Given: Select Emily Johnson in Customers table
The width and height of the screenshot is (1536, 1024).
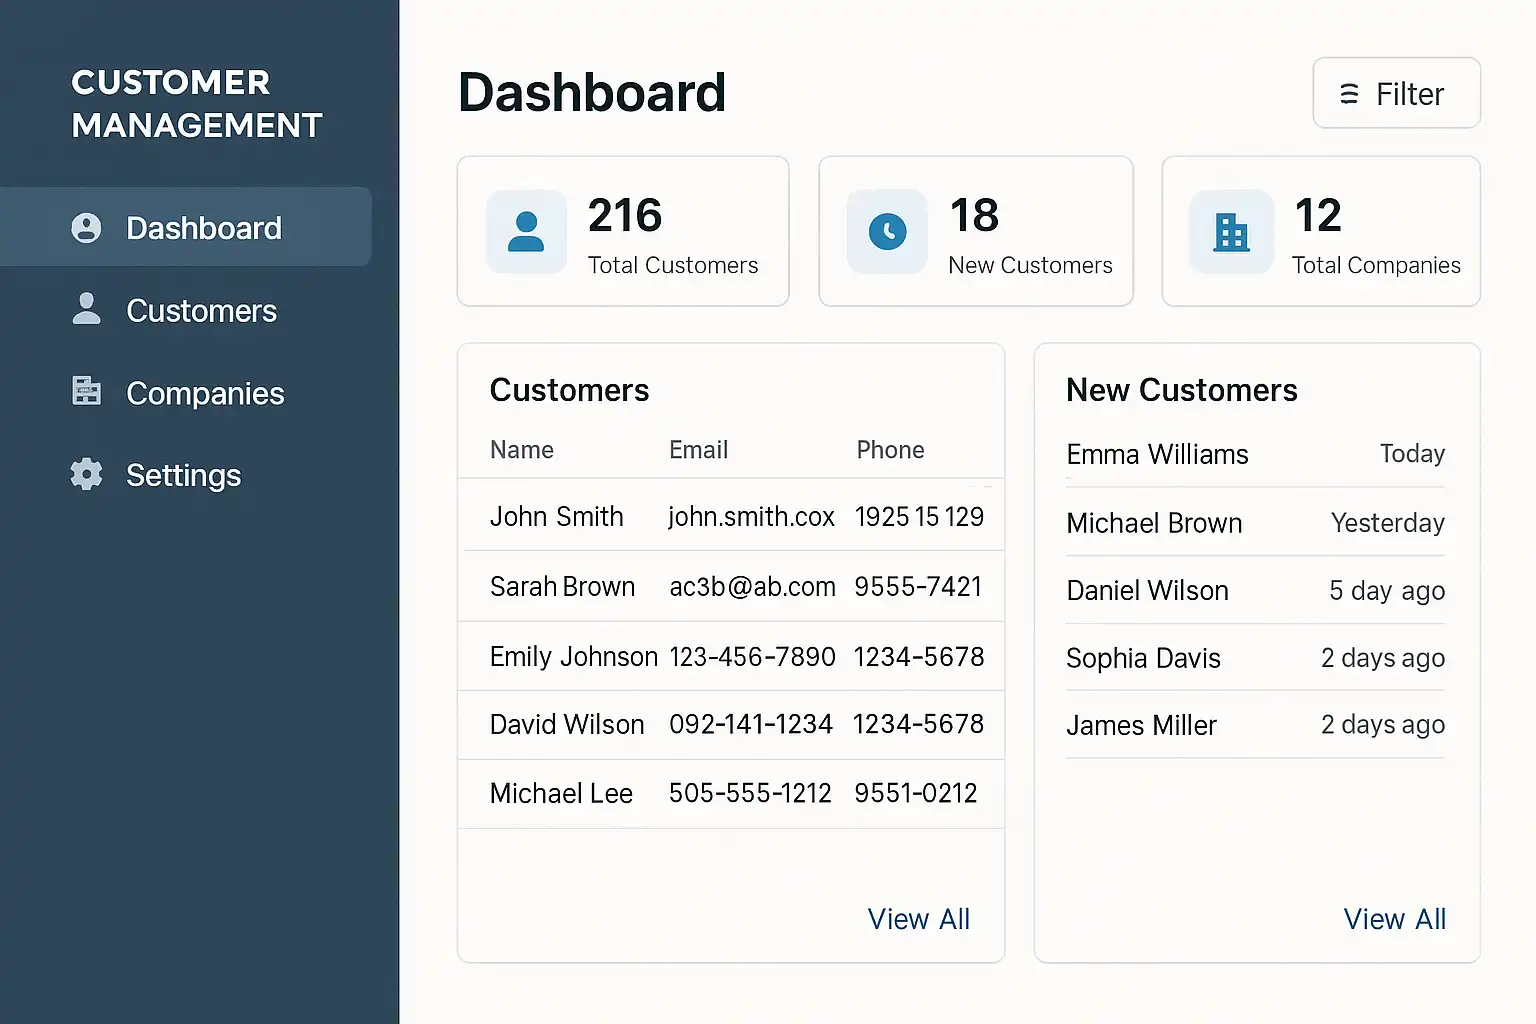Looking at the screenshot, I should [573, 656].
